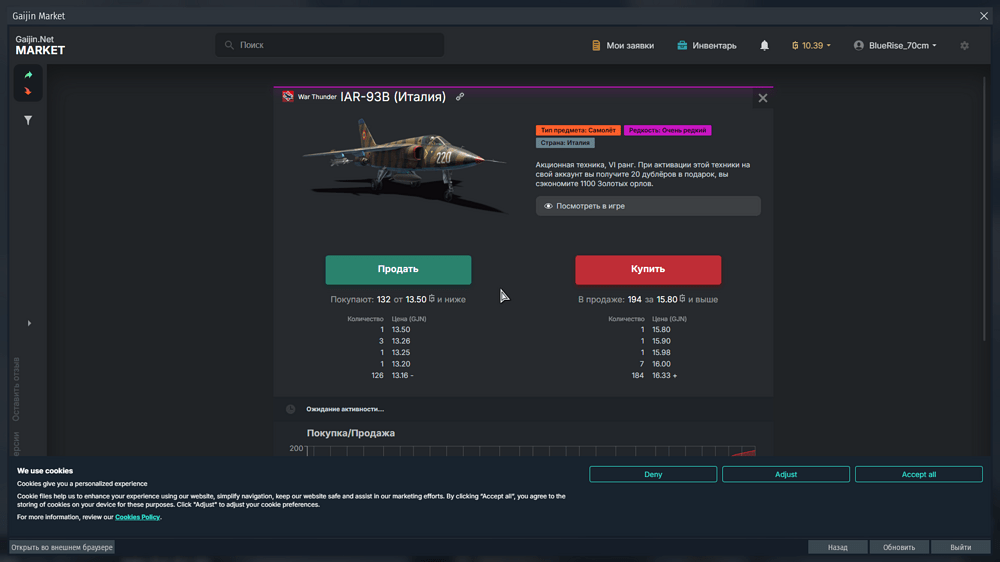Image resolution: width=1000 pixels, height=562 pixels.
Task: Click the Gaijin.Net MARKET logo
Action: pos(40,45)
